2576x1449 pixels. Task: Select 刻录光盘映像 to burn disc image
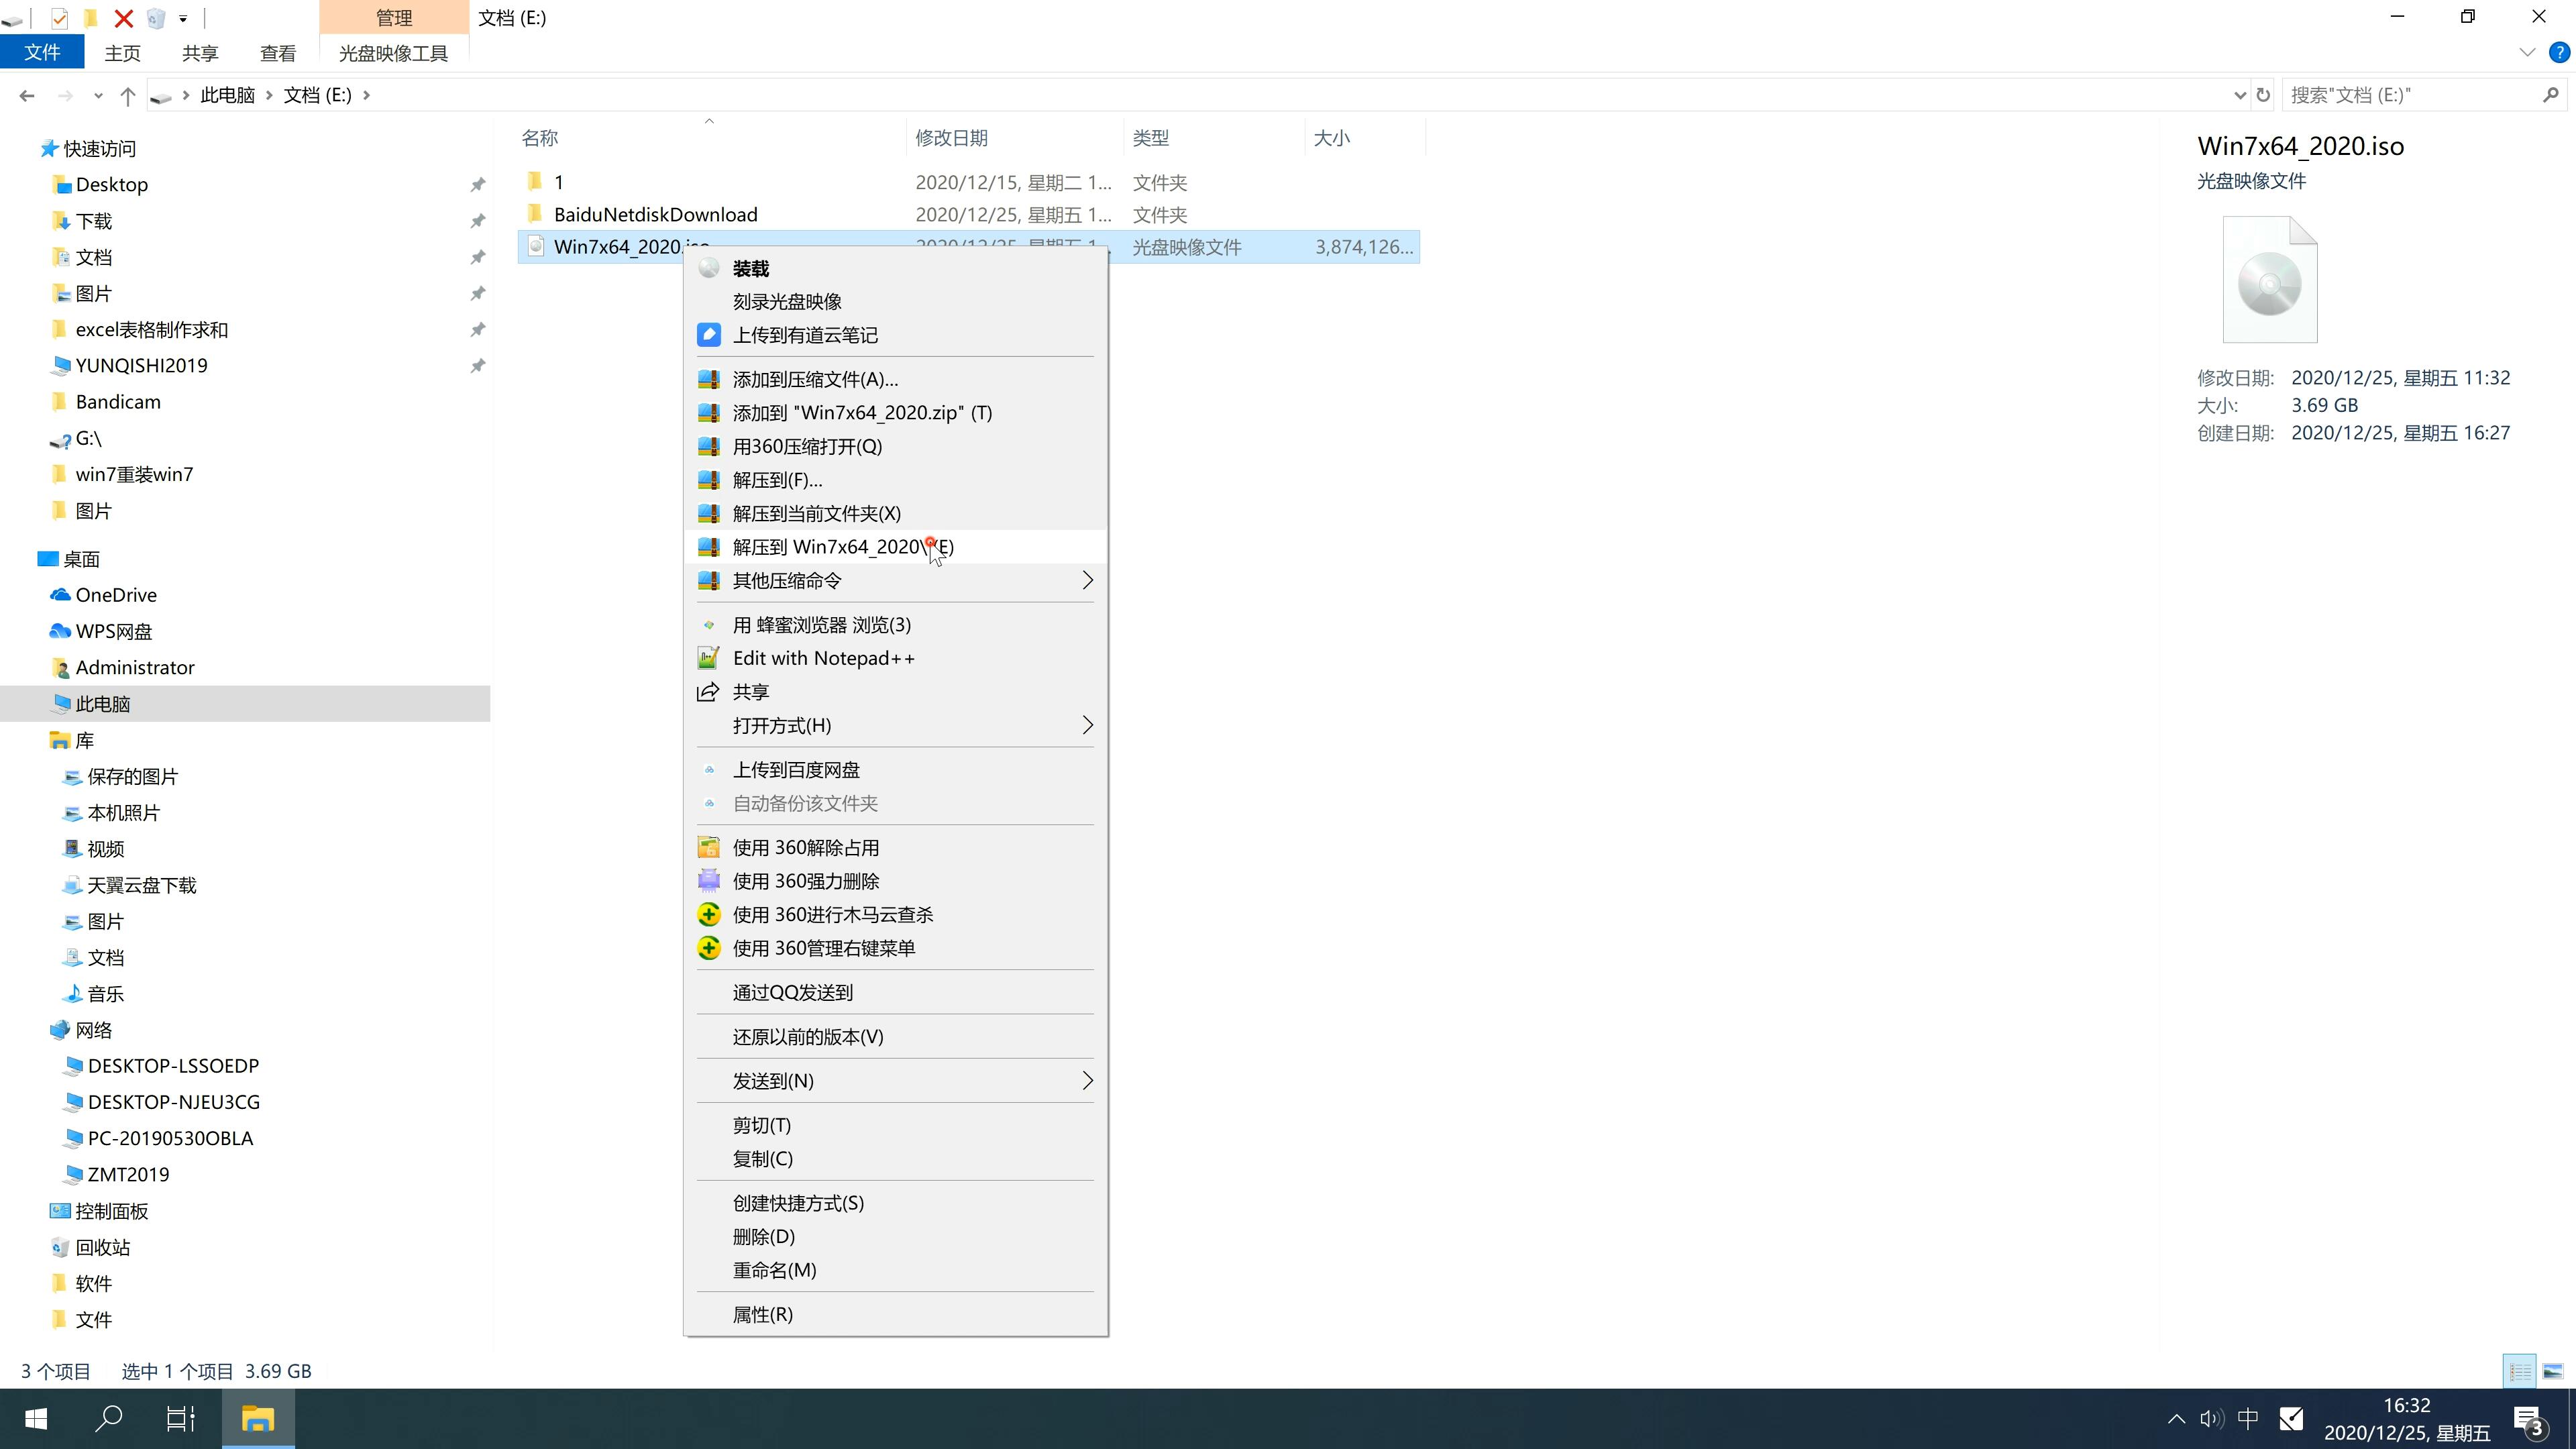[x=791, y=301]
